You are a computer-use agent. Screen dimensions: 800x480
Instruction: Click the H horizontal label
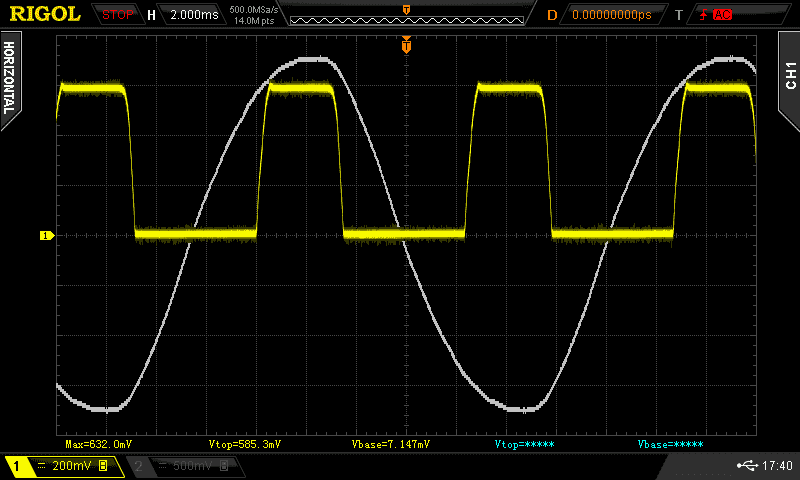pyautogui.click(x=151, y=15)
